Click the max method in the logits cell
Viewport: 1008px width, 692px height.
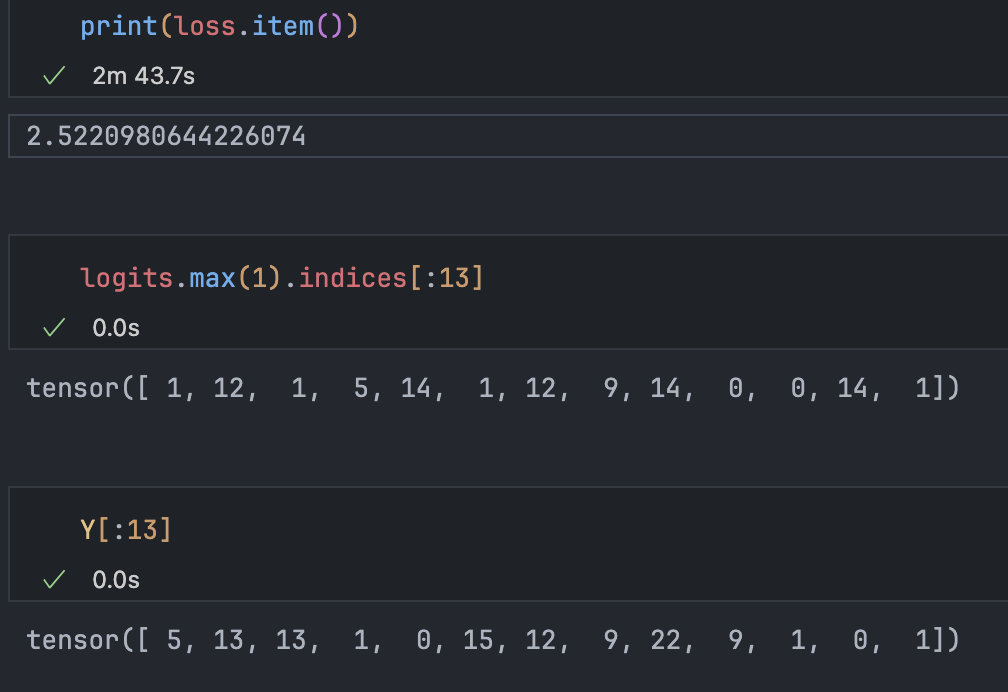click(x=211, y=278)
